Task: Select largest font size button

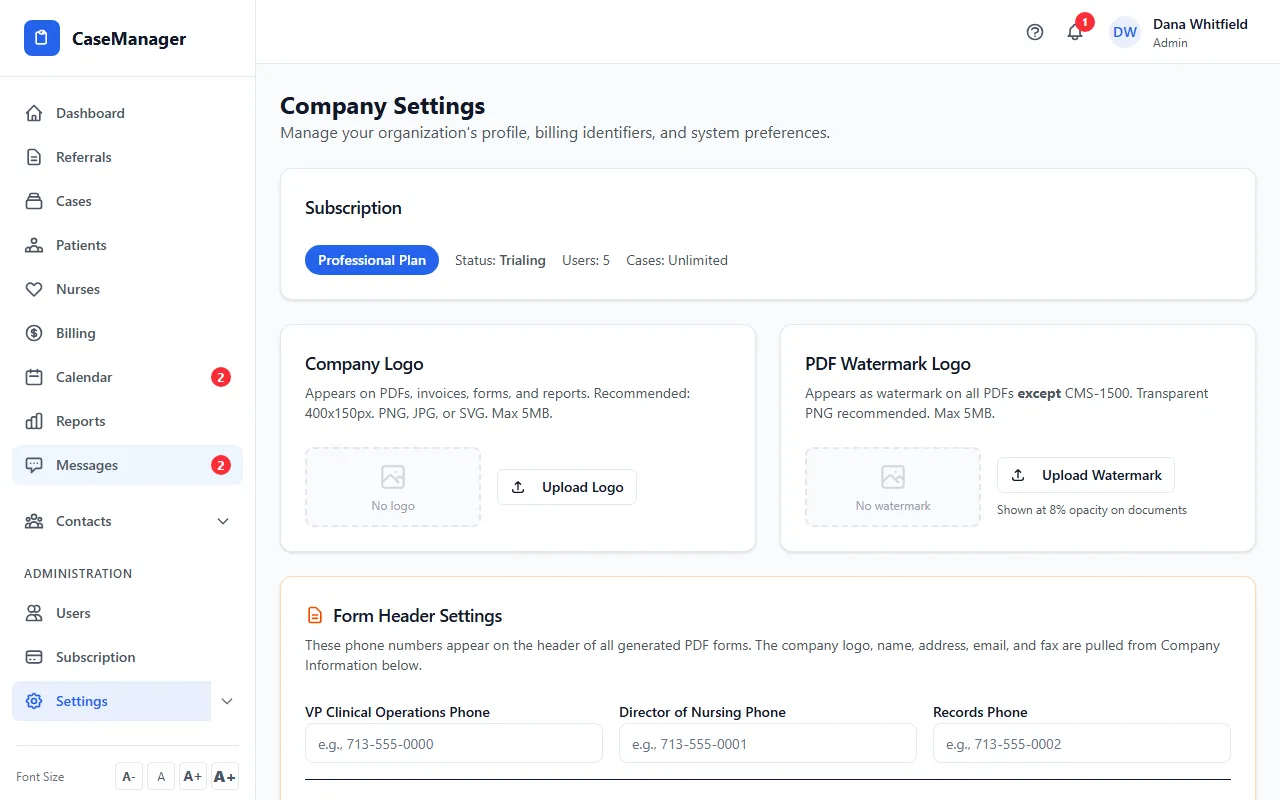Action: [x=225, y=777]
